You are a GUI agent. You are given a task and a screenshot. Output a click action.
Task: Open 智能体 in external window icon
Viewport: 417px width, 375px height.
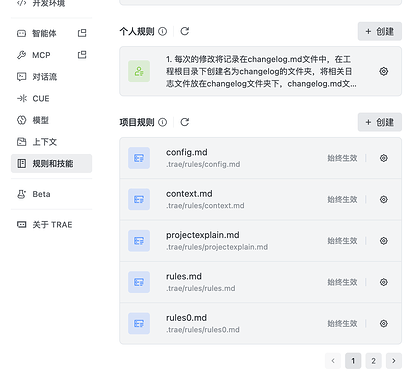click(82, 33)
